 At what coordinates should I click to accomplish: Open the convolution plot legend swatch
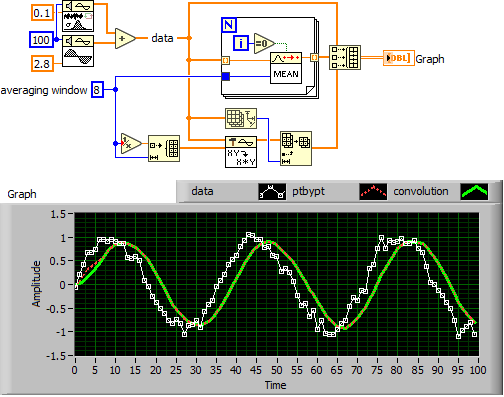(474, 192)
